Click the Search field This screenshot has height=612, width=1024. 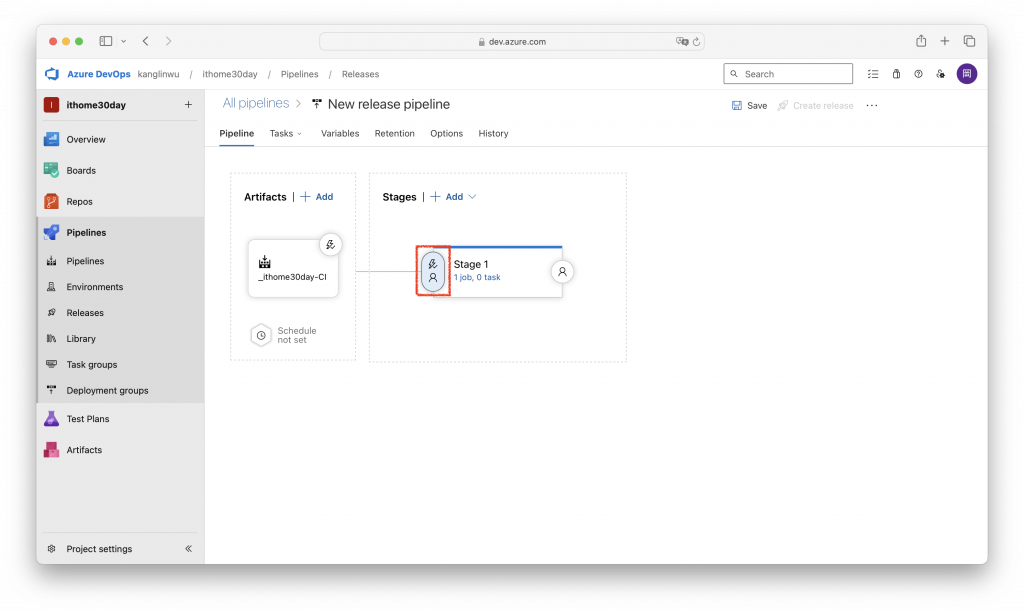[788, 74]
